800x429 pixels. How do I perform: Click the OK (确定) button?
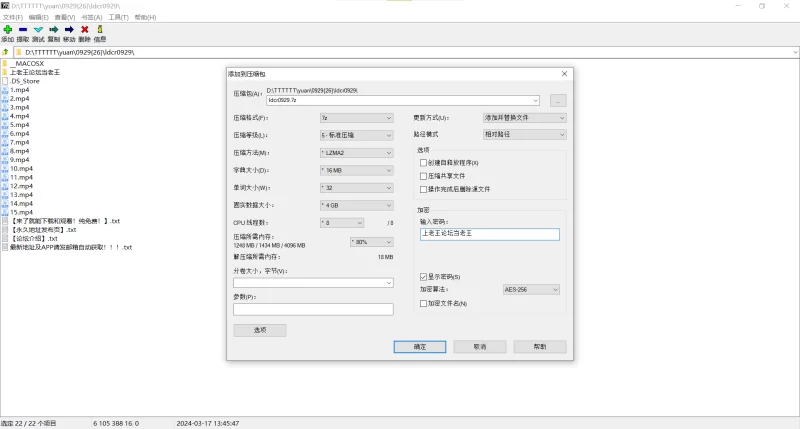pyautogui.click(x=420, y=346)
